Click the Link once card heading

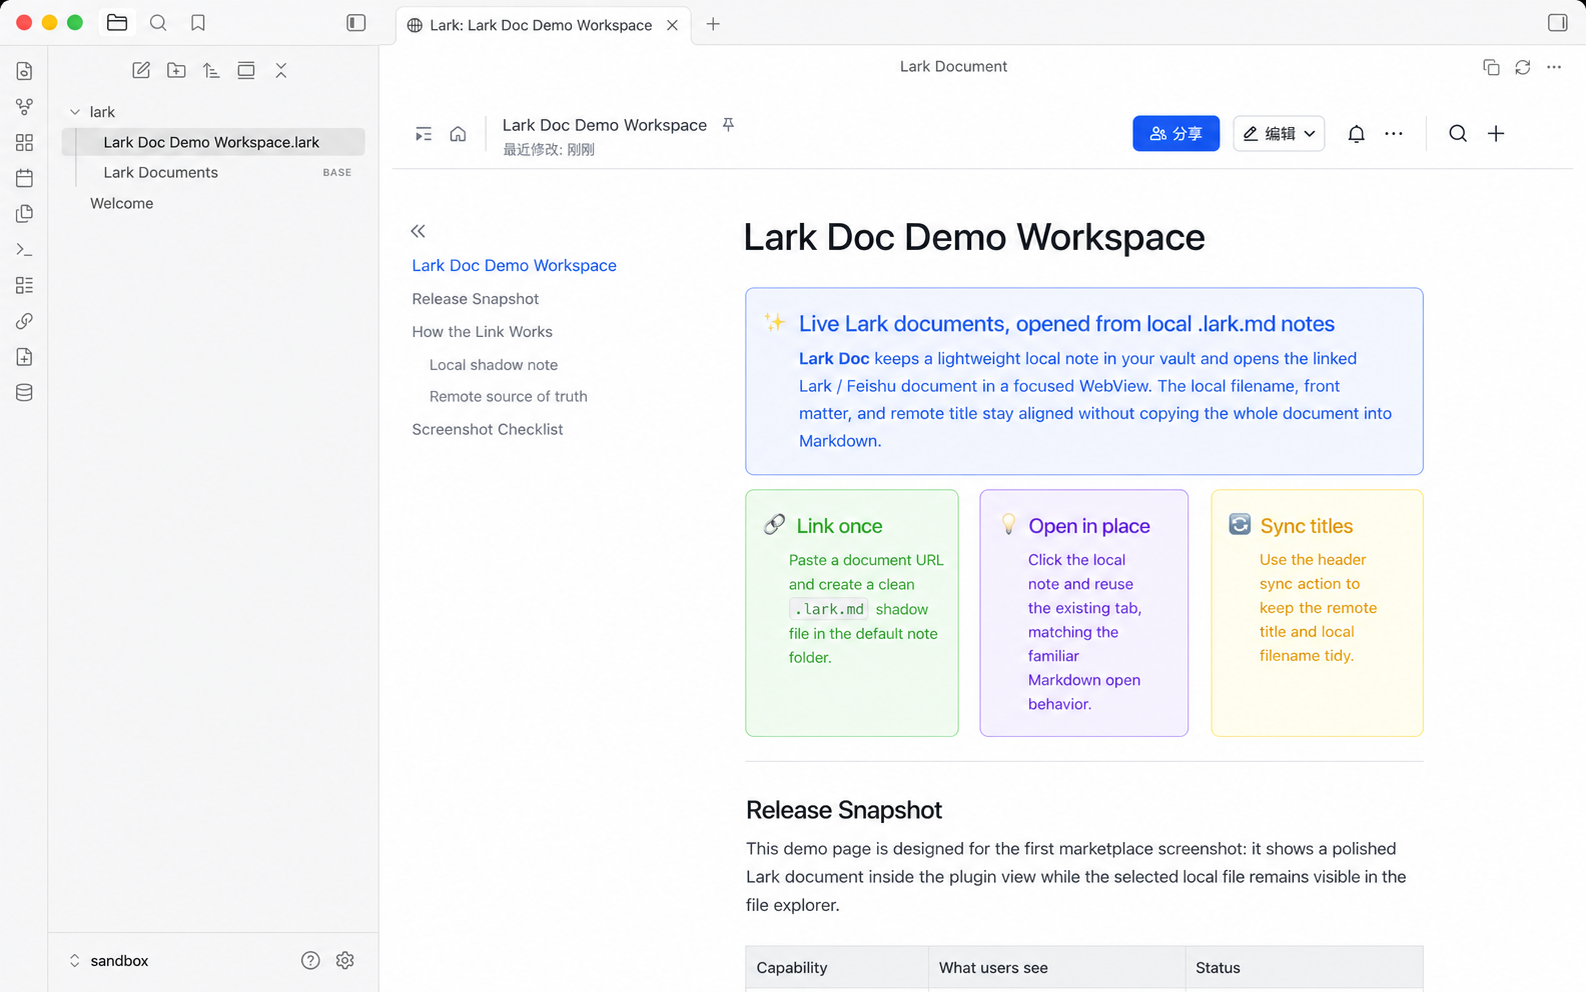pyautogui.click(x=839, y=526)
